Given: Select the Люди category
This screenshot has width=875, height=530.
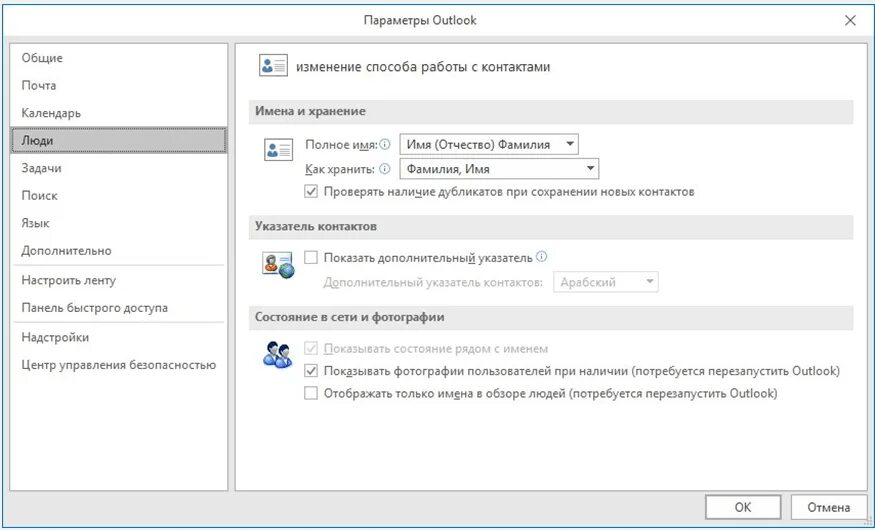Looking at the screenshot, I should point(119,140).
